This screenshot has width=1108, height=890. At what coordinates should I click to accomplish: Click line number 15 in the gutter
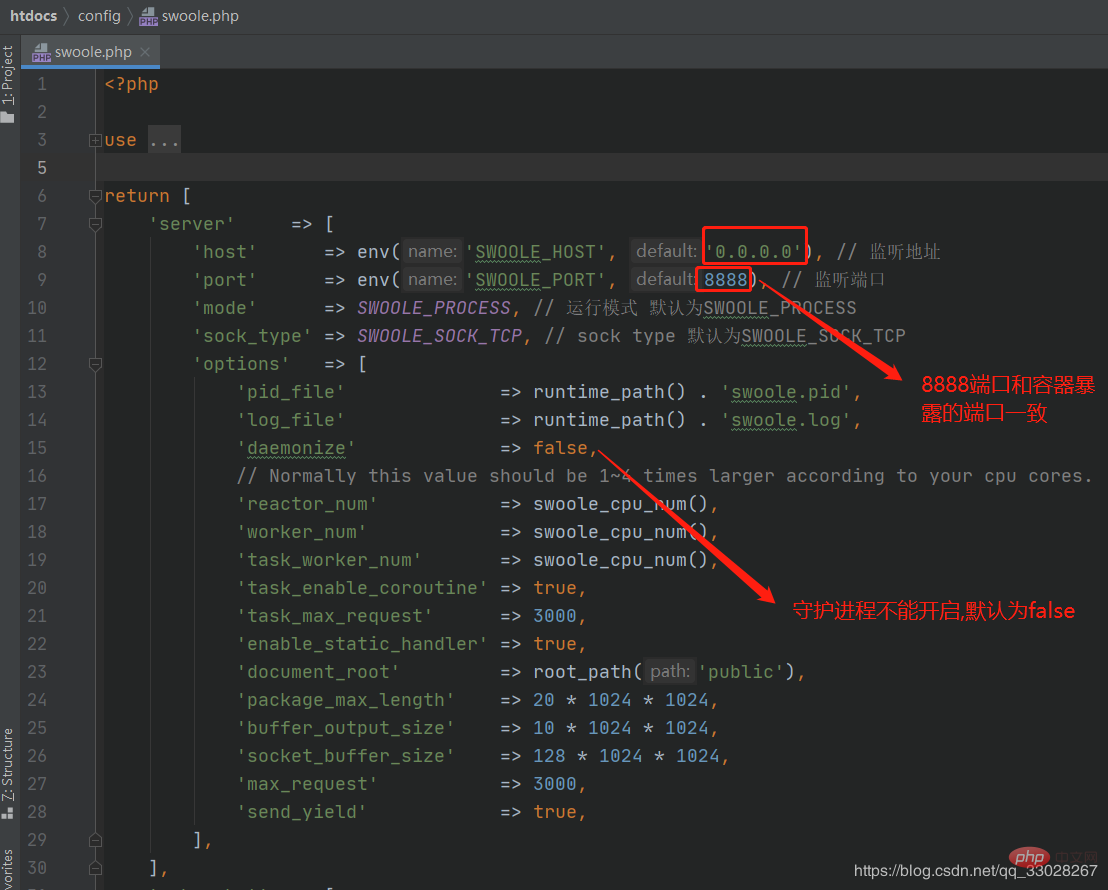[x=37, y=448]
